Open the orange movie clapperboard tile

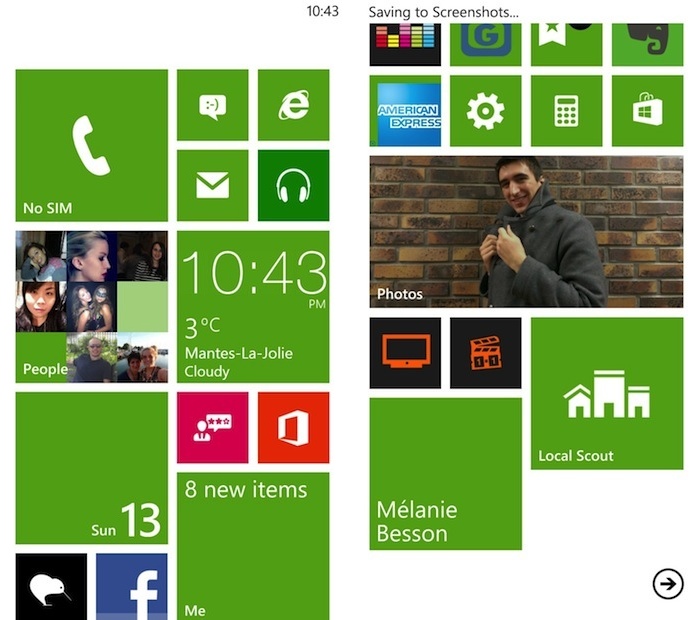pos(485,353)
